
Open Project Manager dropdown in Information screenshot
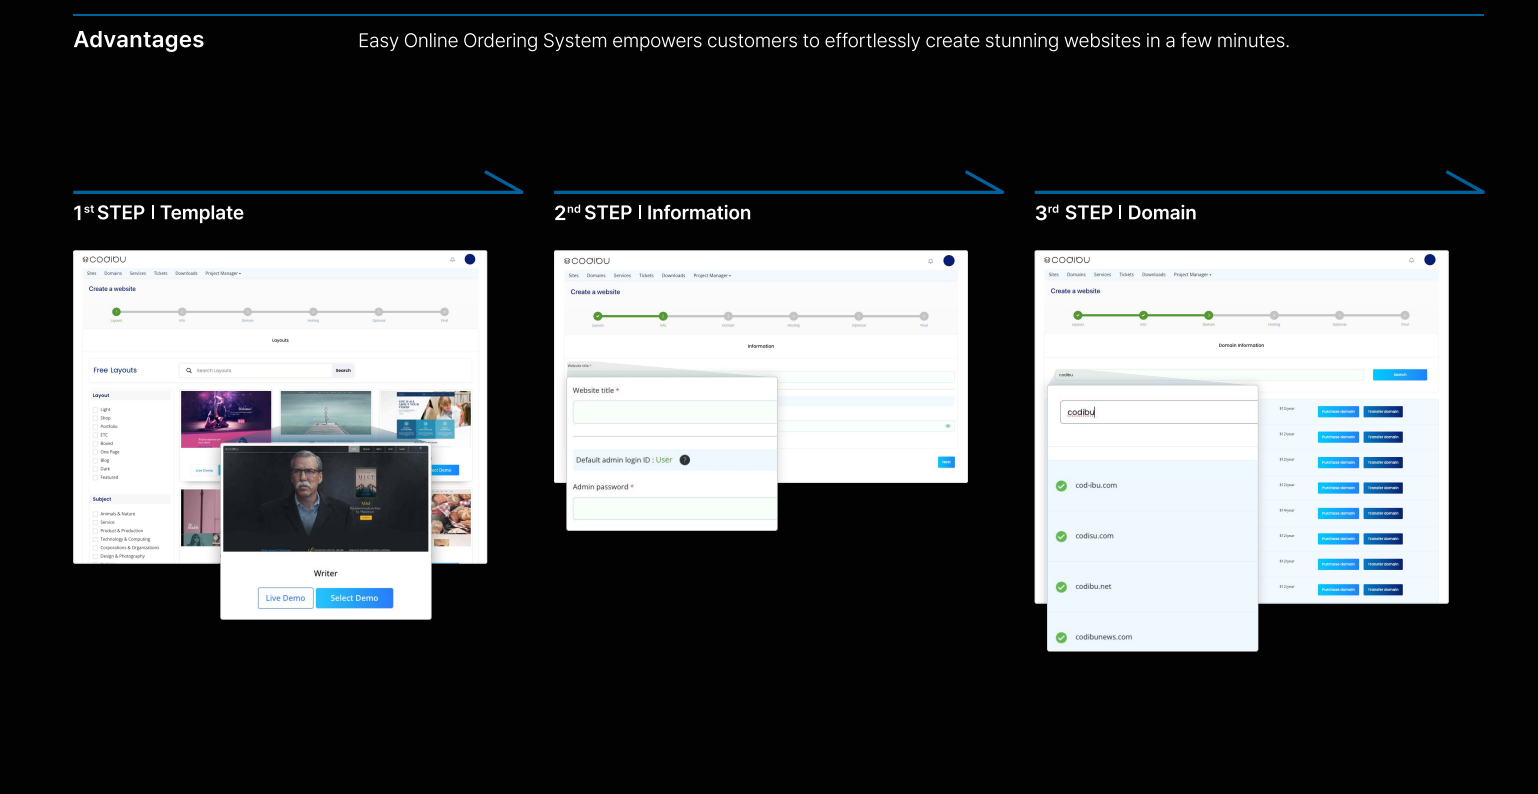pos(712,275)
